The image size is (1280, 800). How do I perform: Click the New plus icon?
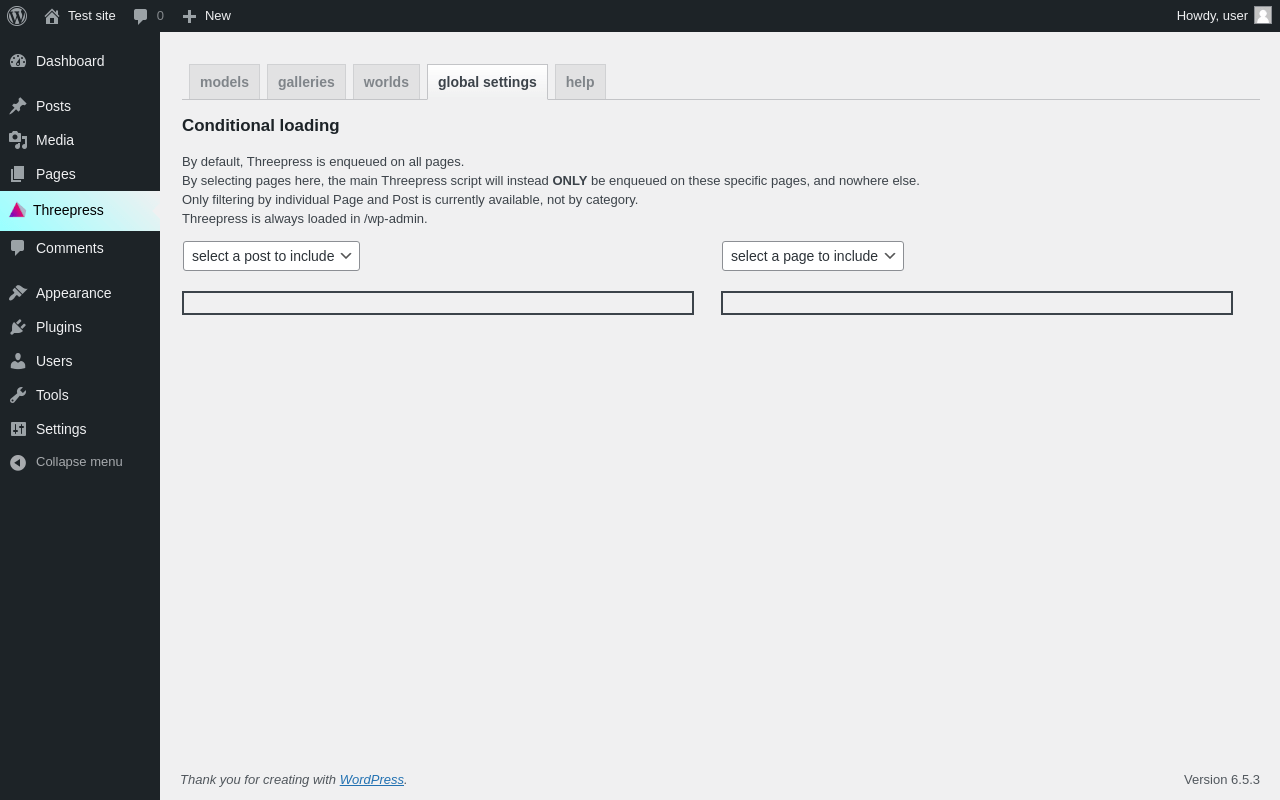(189, 16)
